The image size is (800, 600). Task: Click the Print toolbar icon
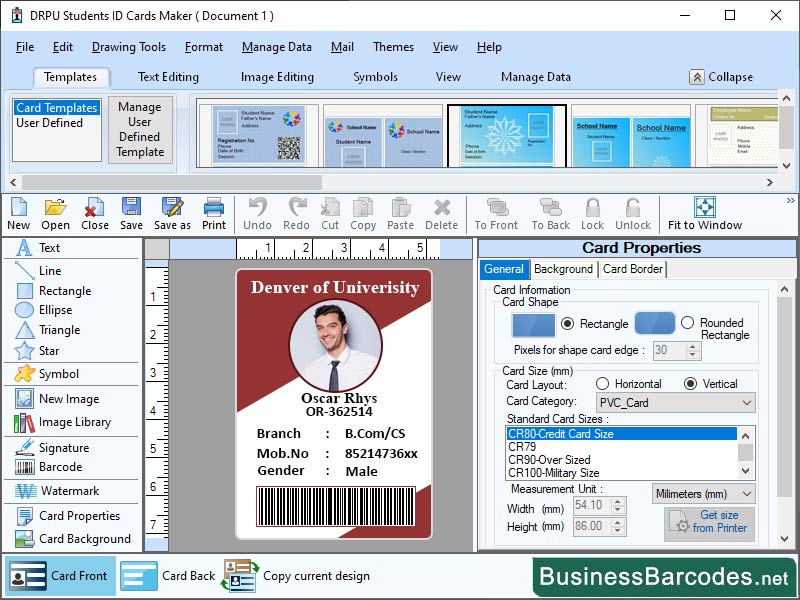pos(213,212)
